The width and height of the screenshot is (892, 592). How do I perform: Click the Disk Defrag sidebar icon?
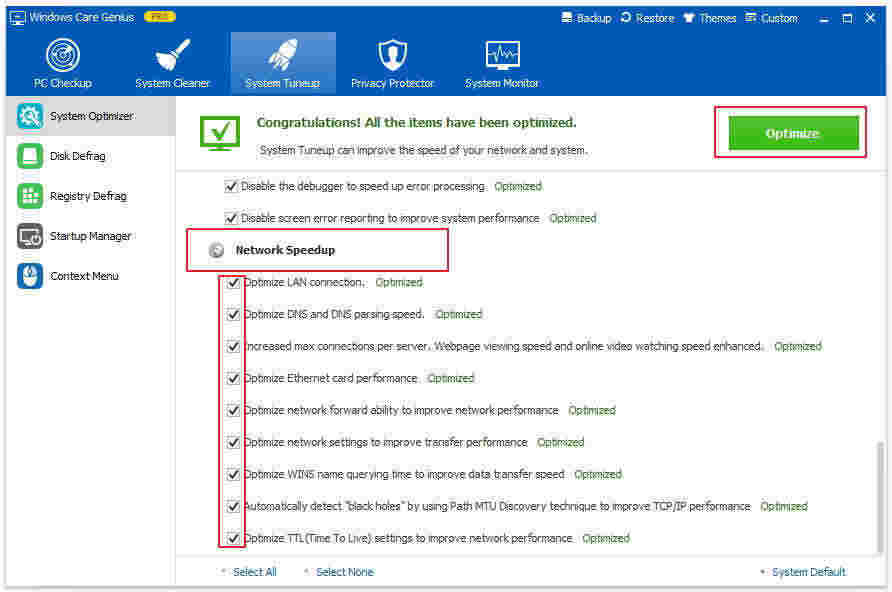pyautogui.click(x=30, y=156)
